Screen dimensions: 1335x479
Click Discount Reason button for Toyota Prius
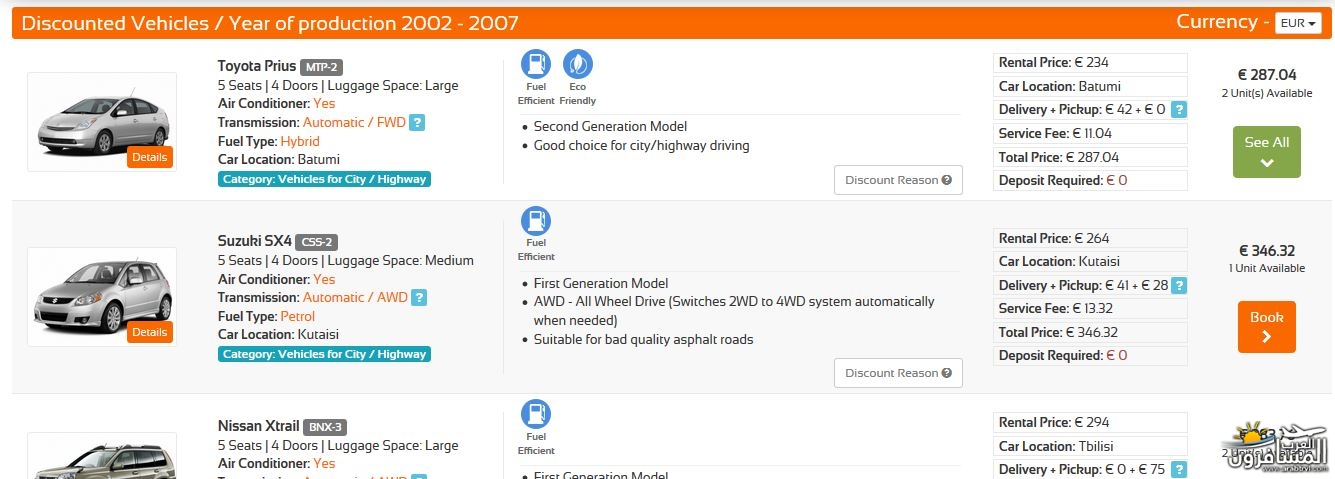pos(898,180)
